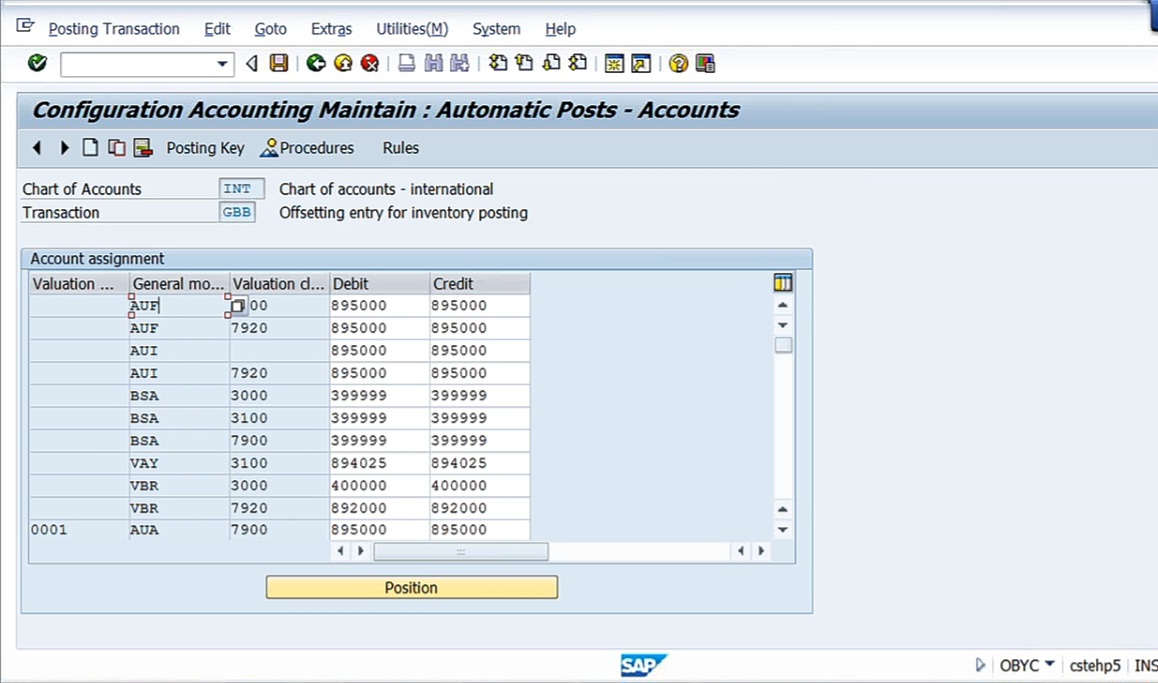Click the horizontal scroll left arrow at left
Image resolution: width=1158 pixels, height=683 pixels.
(340, 551)
